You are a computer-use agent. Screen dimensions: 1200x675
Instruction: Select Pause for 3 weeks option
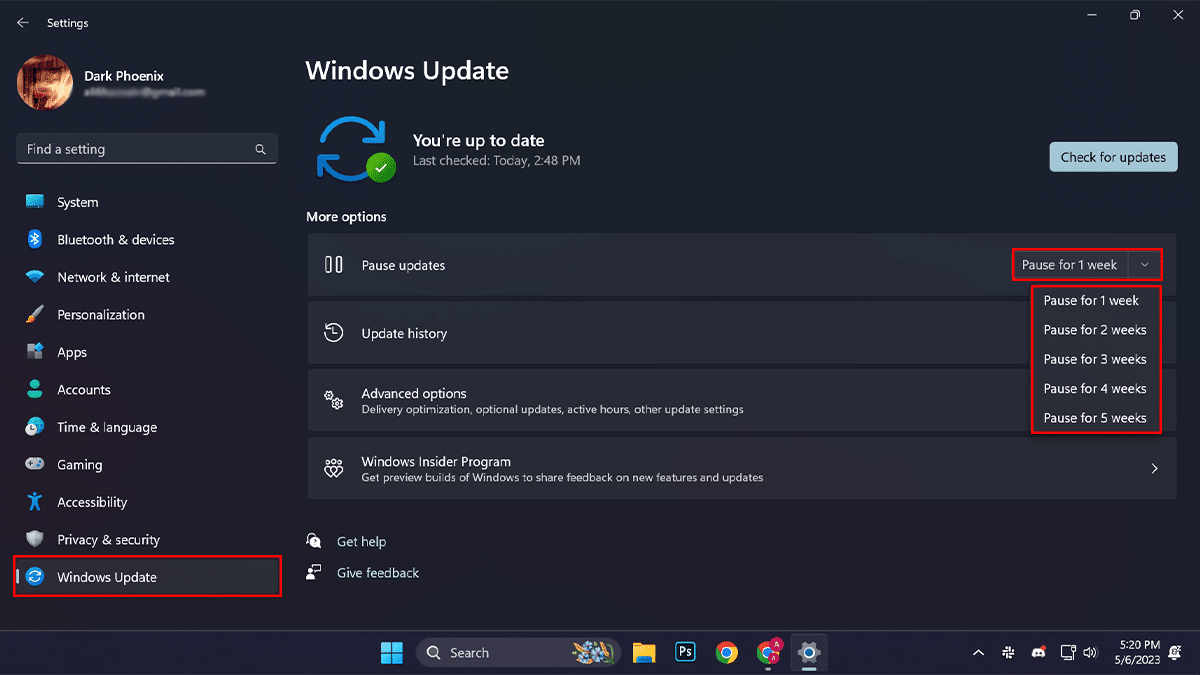pos(1095,359)
